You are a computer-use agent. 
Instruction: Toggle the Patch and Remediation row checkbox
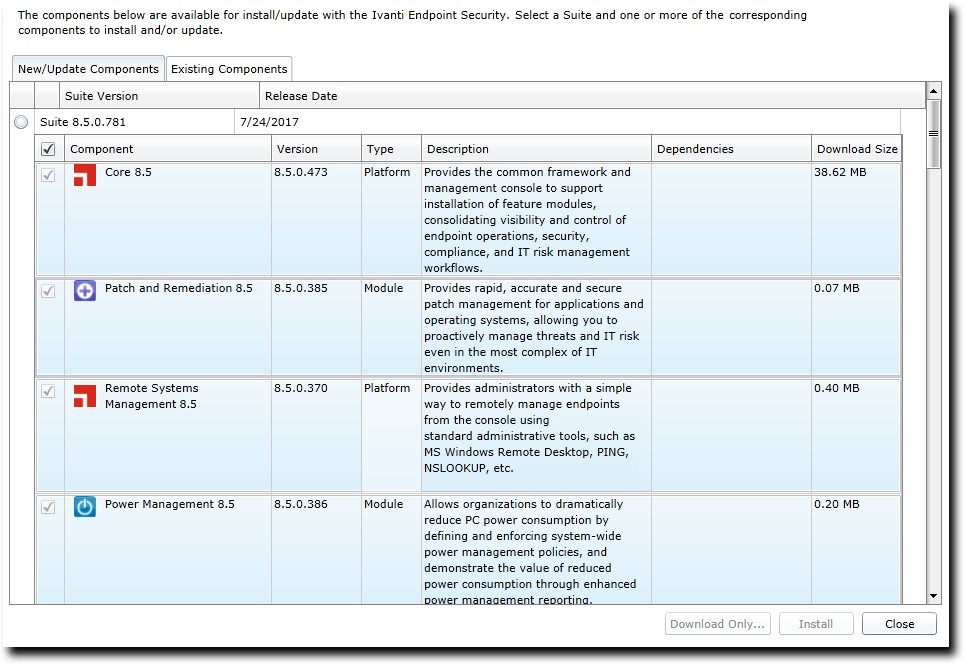(x=48, y=290)
